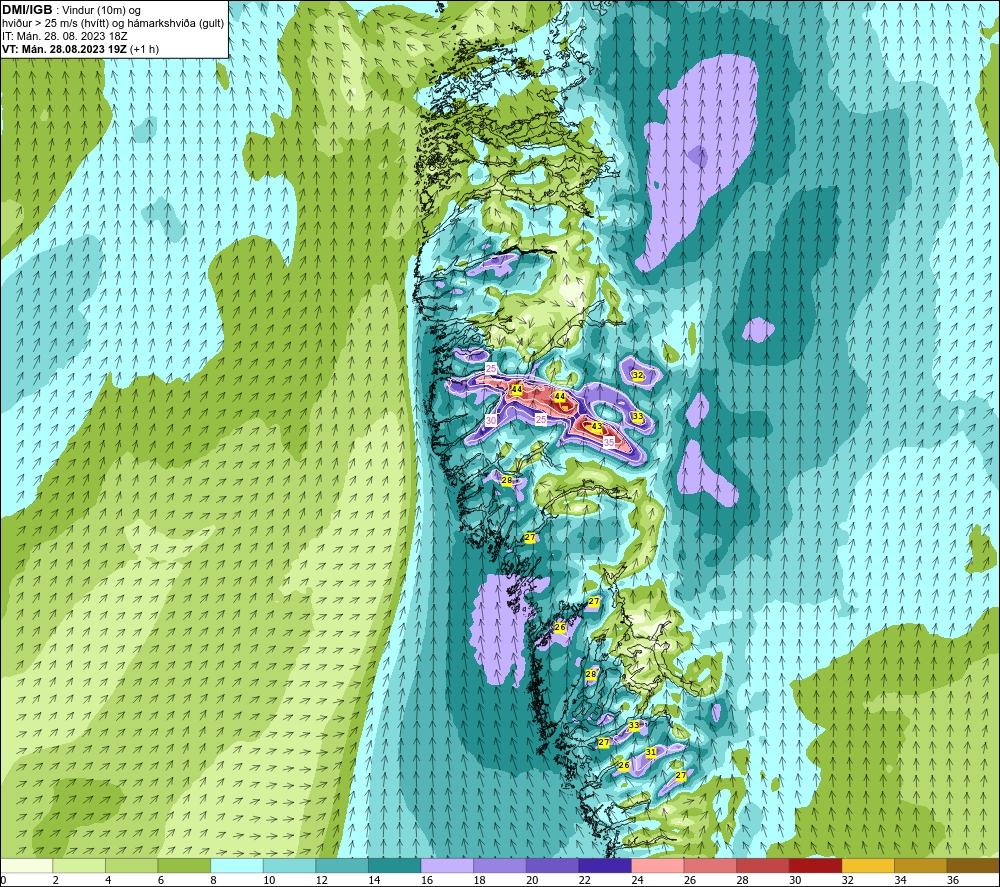Click the 26–28 m/s salmon legend swatch
Viewport: 1000px width, 887px height.
pyautogui.click(x=710, y=865)
